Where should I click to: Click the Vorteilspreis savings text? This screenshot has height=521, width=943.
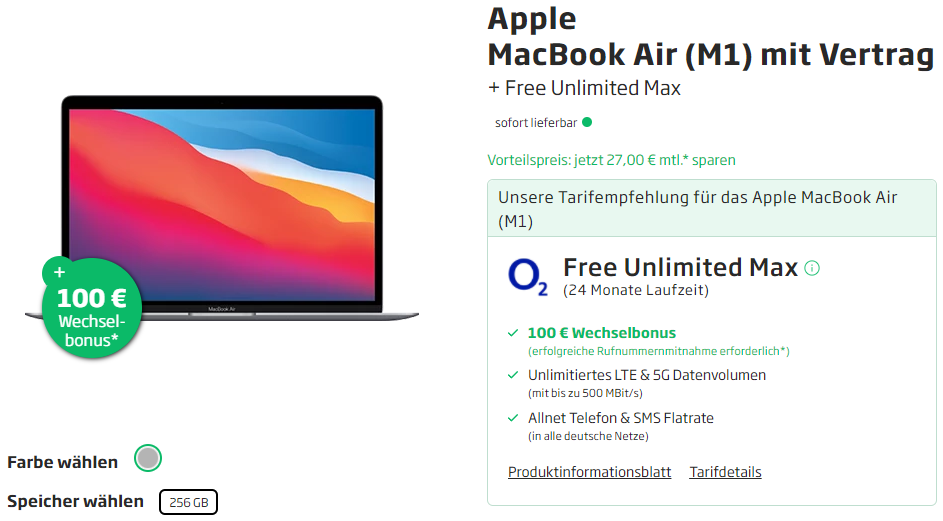pyautogui.click(x=612, y=160)
